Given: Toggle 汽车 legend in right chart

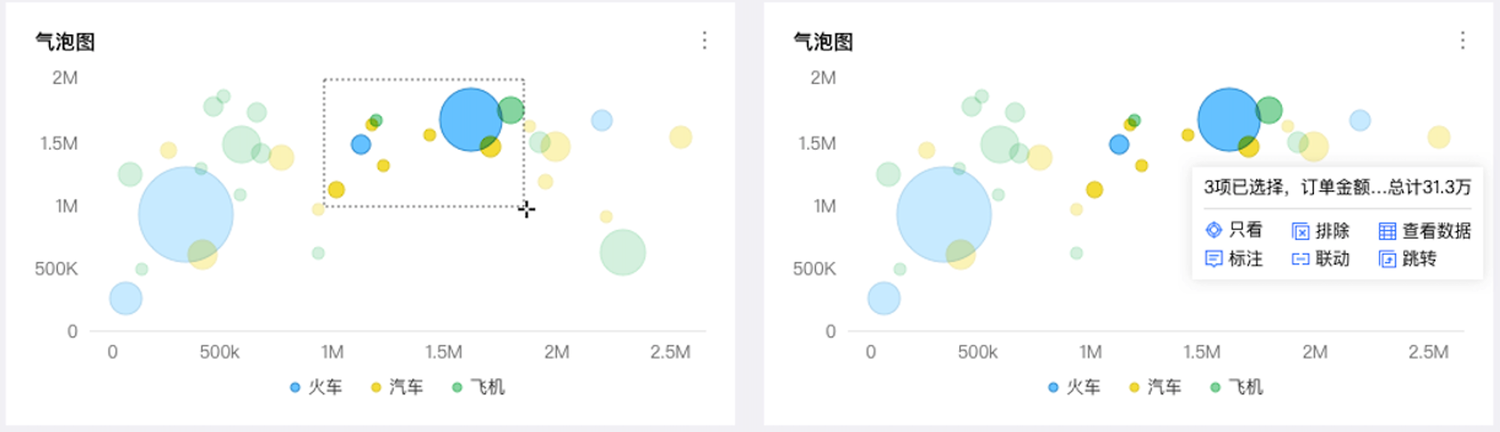Looking at the screenshot, I should (x=1155, y=387).
